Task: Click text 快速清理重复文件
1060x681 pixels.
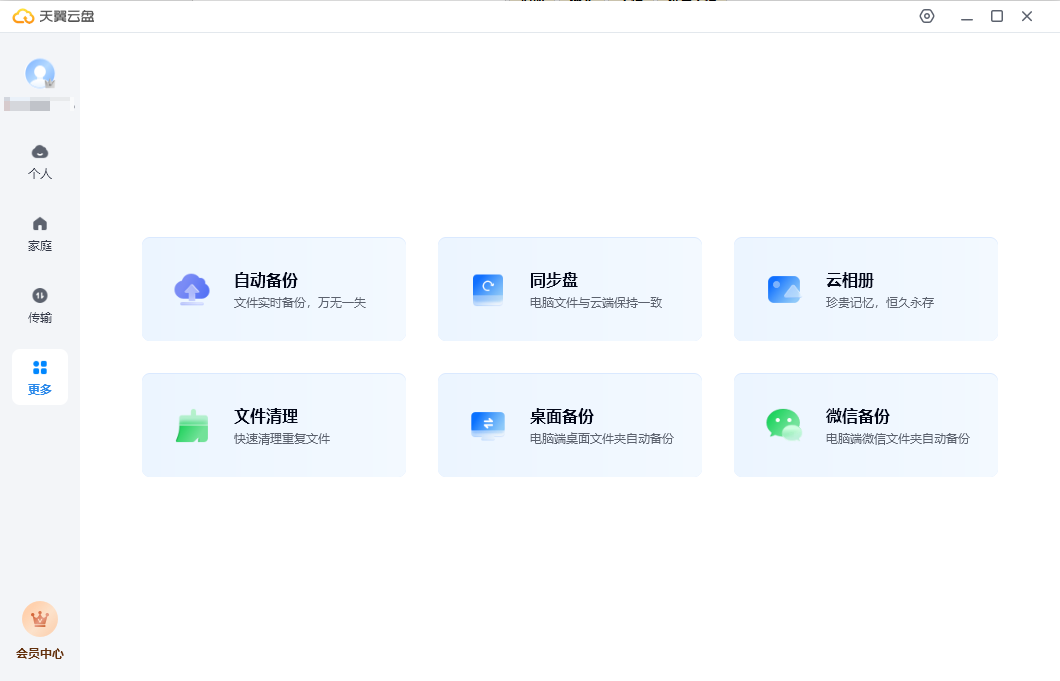Action: (282, 439)
